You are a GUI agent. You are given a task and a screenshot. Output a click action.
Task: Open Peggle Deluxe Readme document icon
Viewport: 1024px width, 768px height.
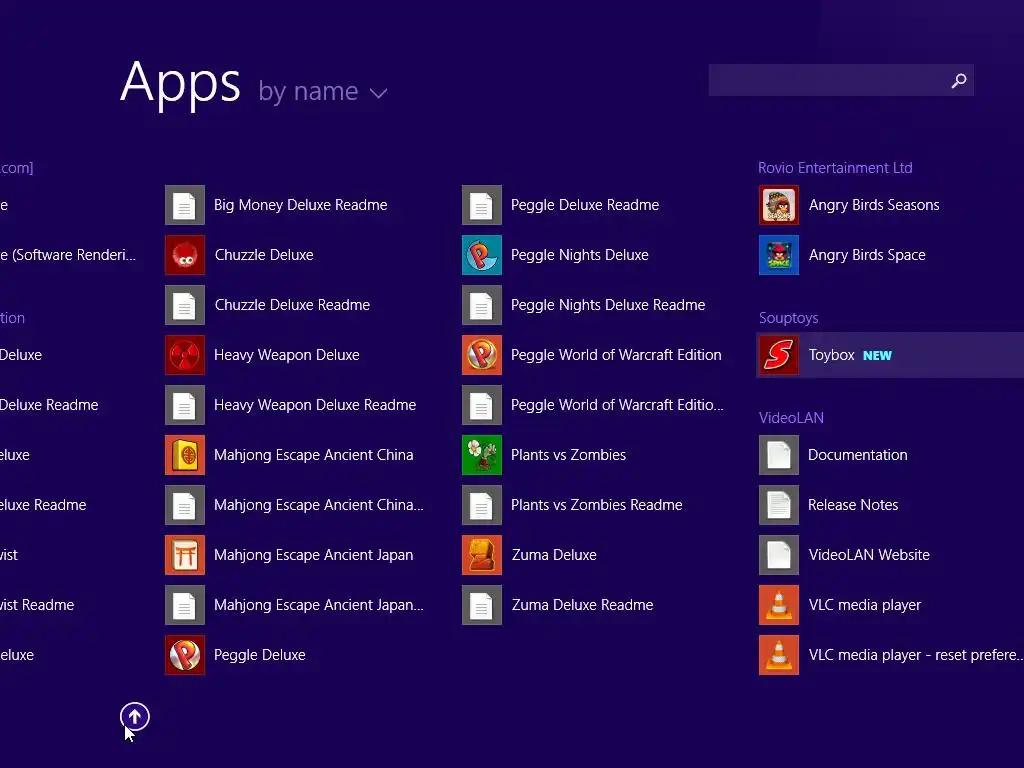coord(482,204)
